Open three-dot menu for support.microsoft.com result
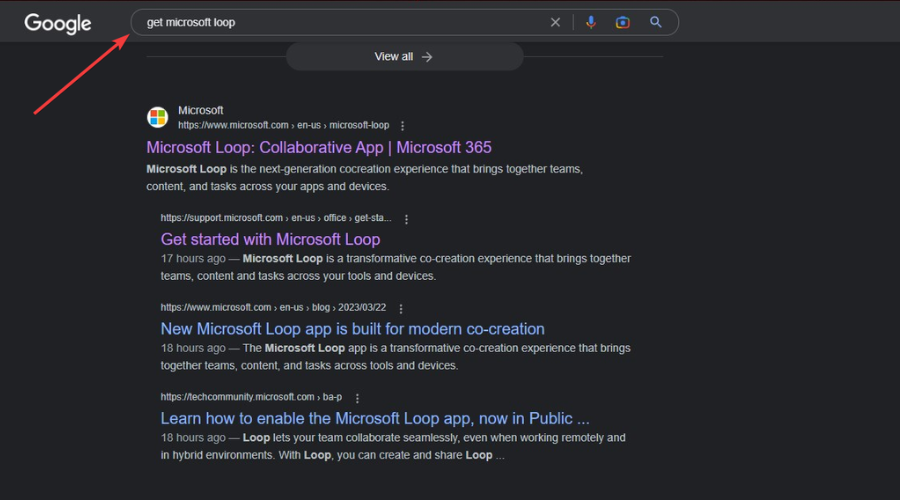Screen dimensions: 900x500 406,218
